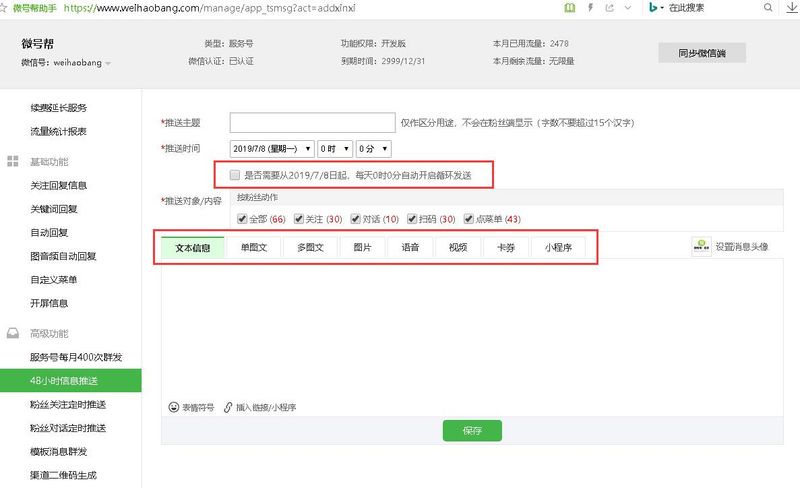800x488 pixels.
Task: Open 开屏信息 menu item
Action: coord(49,303)
